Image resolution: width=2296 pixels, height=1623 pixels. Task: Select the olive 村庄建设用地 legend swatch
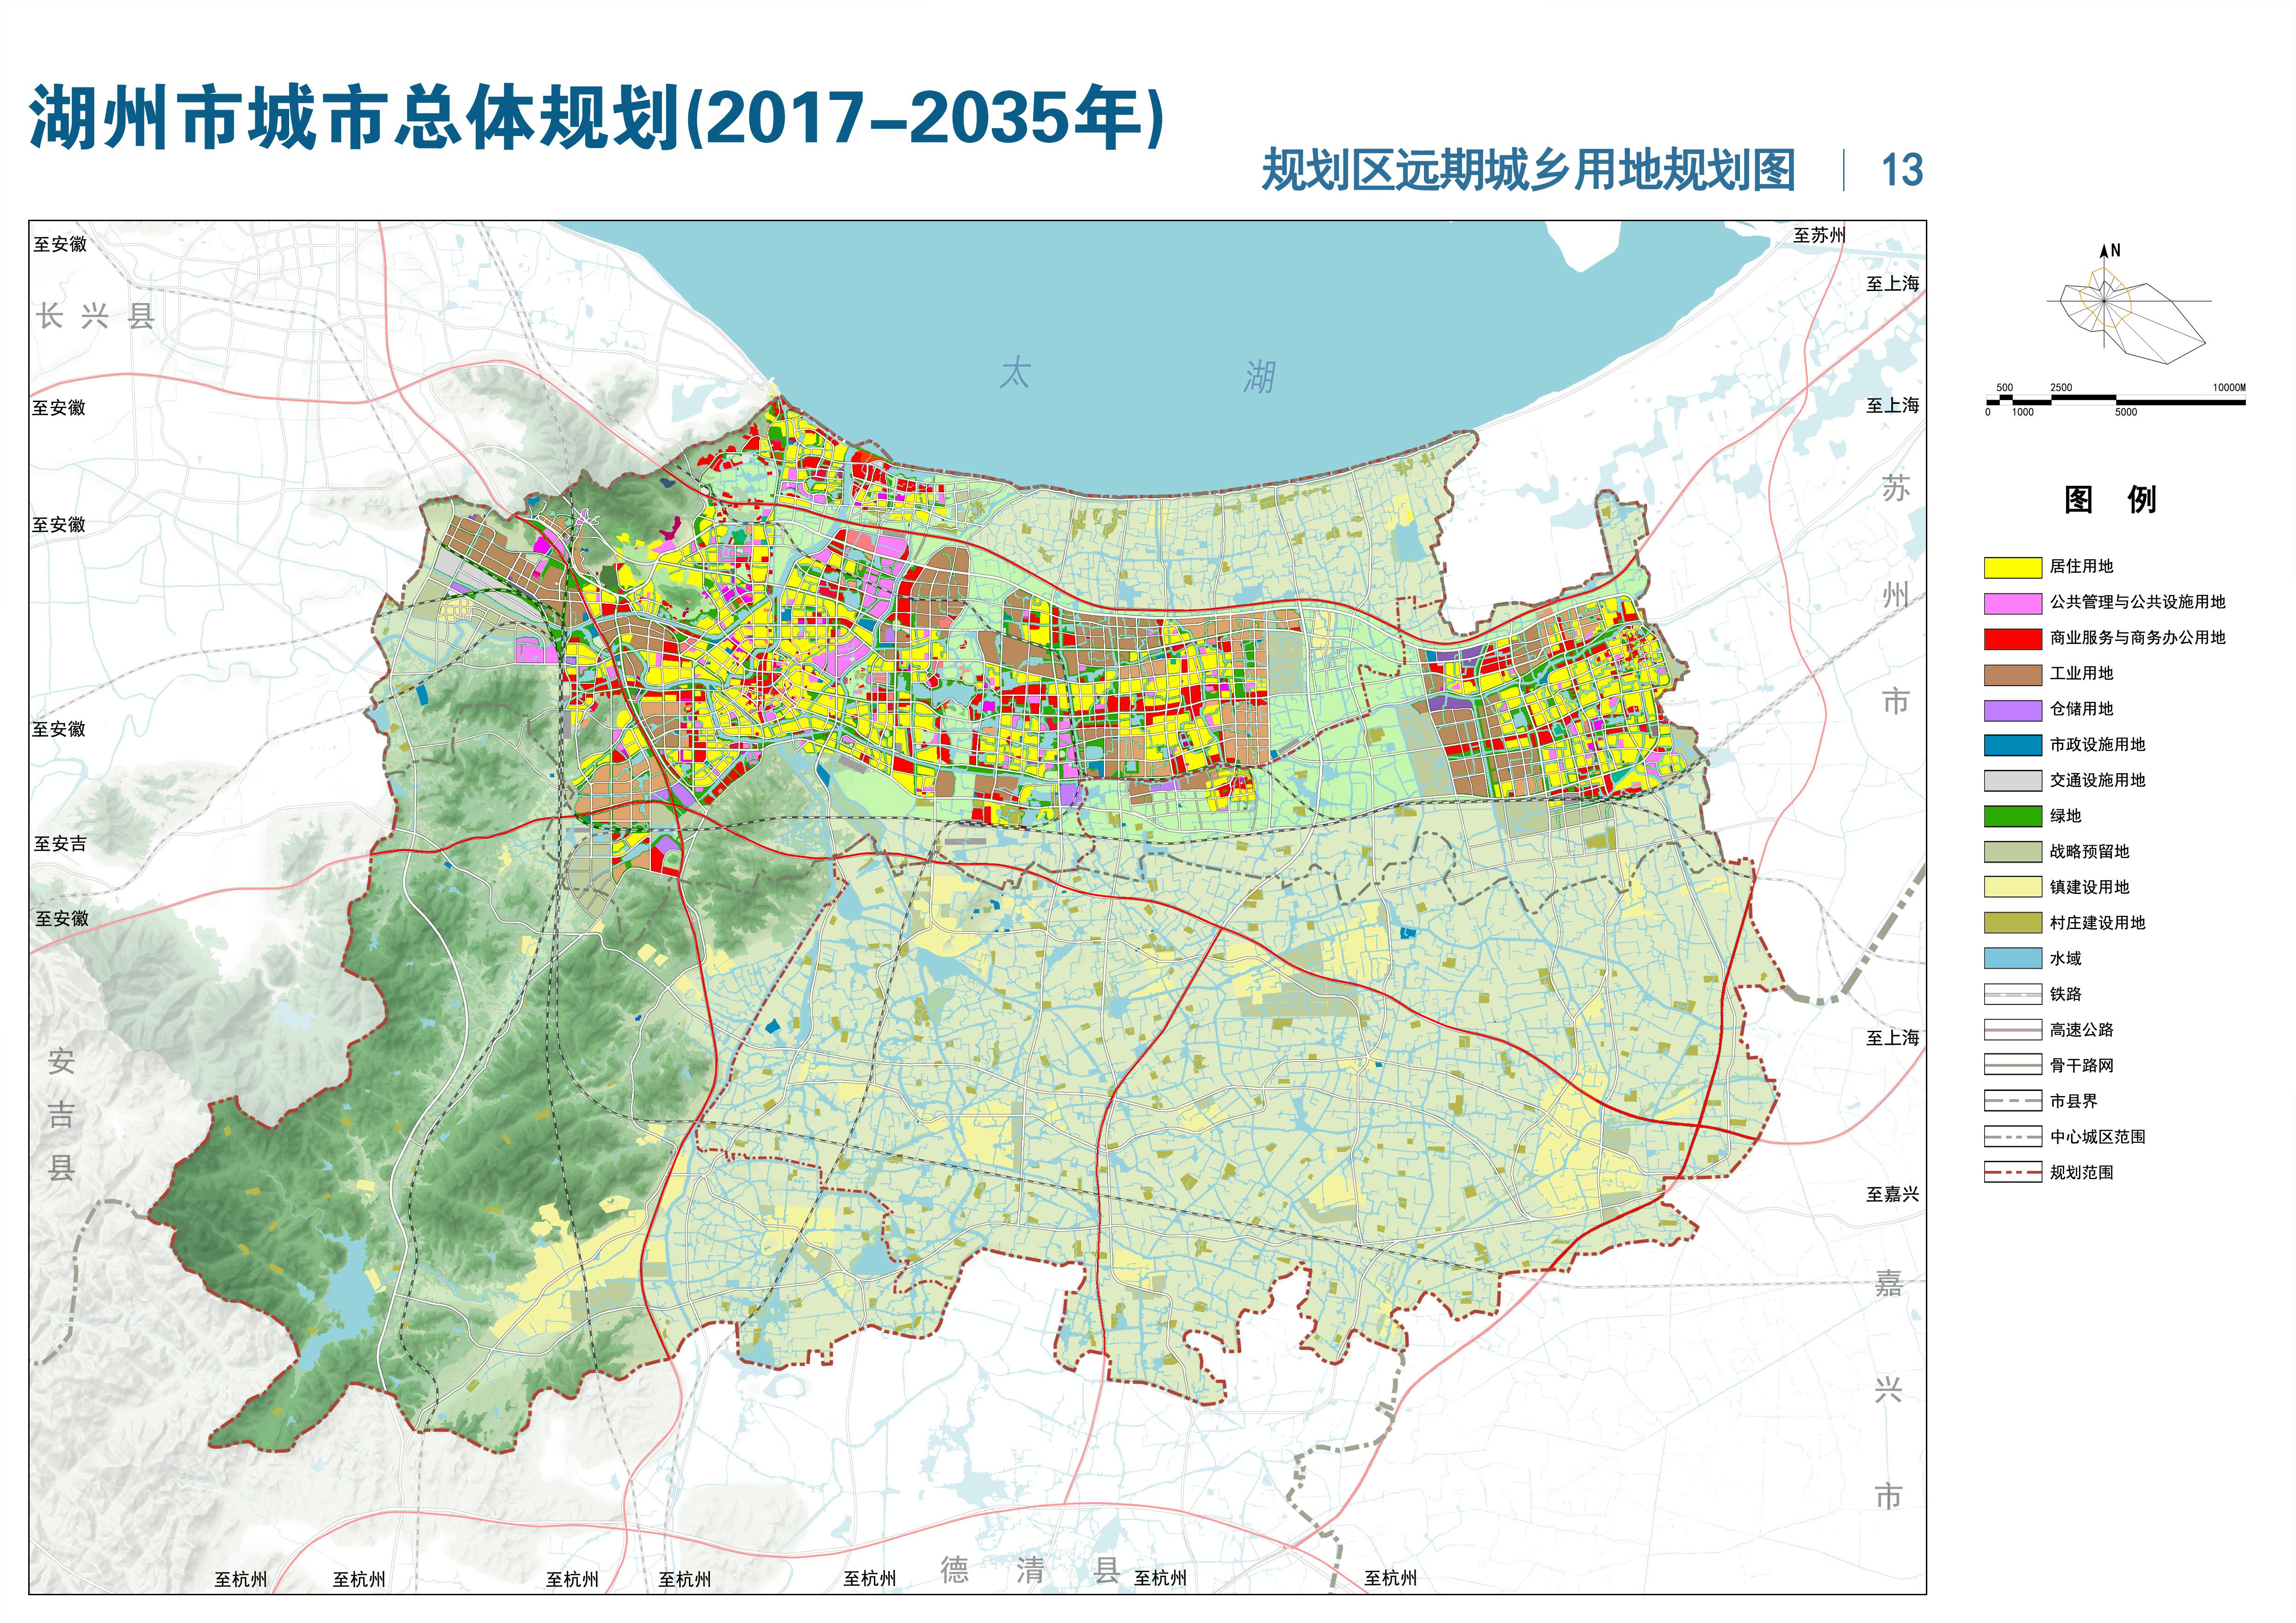tap(2012, 923)
